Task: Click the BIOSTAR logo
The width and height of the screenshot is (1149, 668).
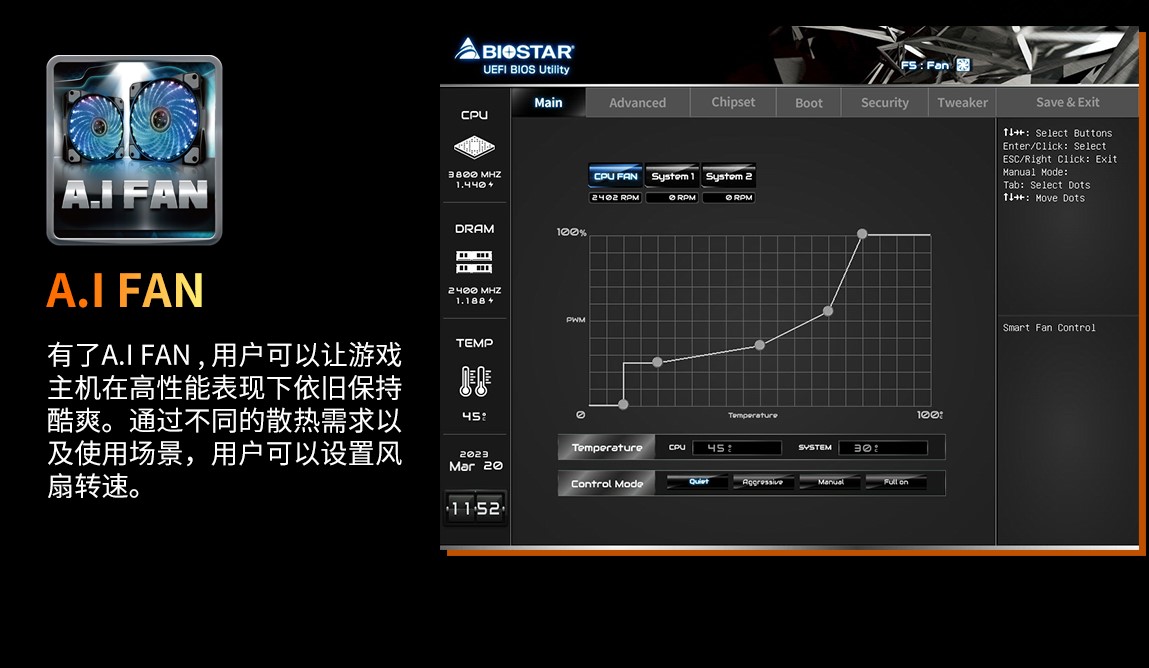Action: point(514,50)
